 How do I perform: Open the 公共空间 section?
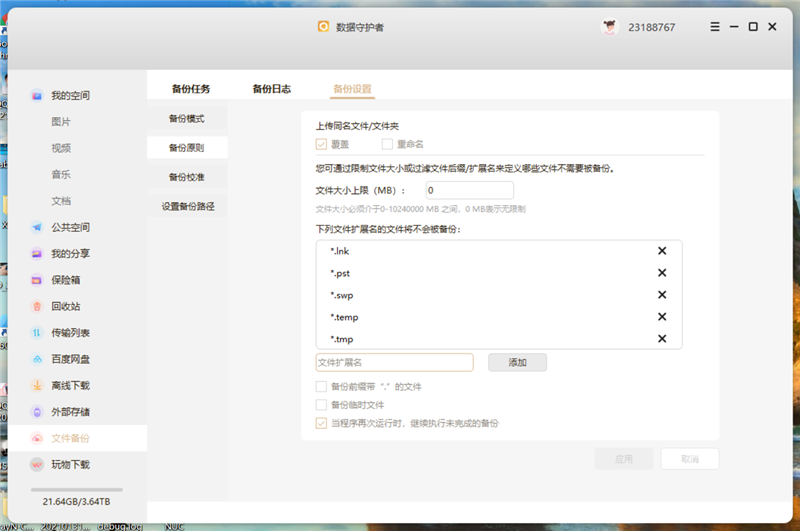click(x=70, y=227)
